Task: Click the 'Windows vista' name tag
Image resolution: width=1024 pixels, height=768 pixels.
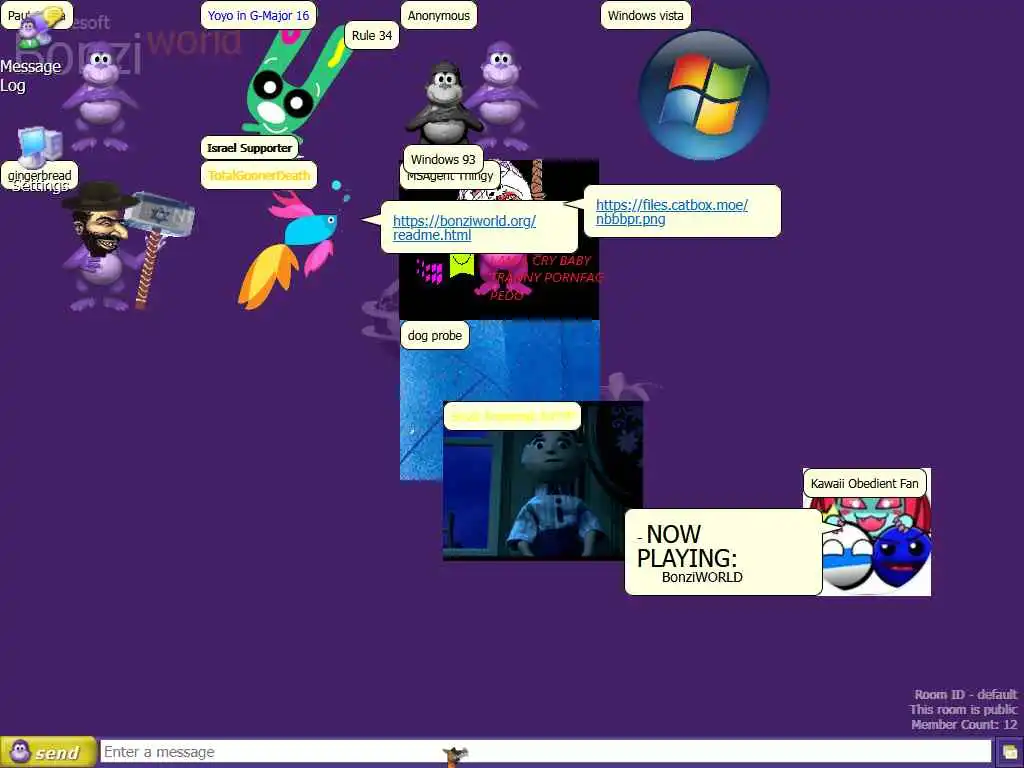Action: (x=645, y=16)
